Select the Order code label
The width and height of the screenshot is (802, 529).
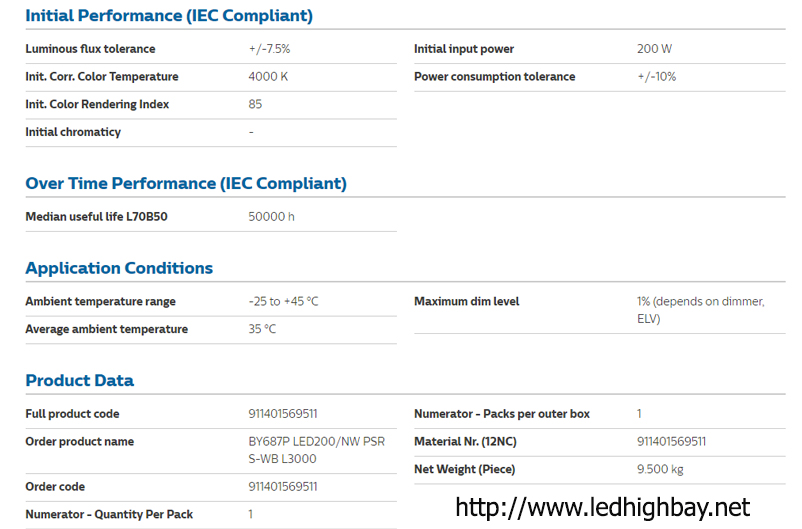tap(55, 487)
